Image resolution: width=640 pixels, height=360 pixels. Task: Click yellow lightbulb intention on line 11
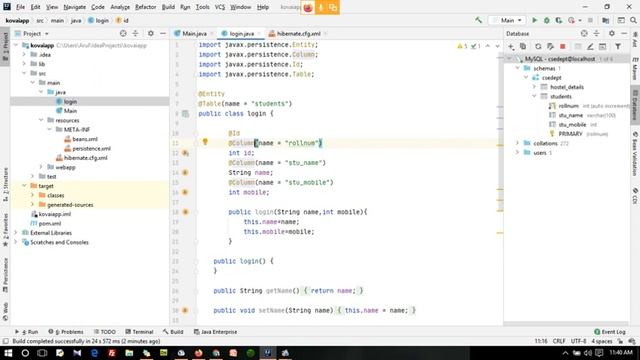pos(205,142)
